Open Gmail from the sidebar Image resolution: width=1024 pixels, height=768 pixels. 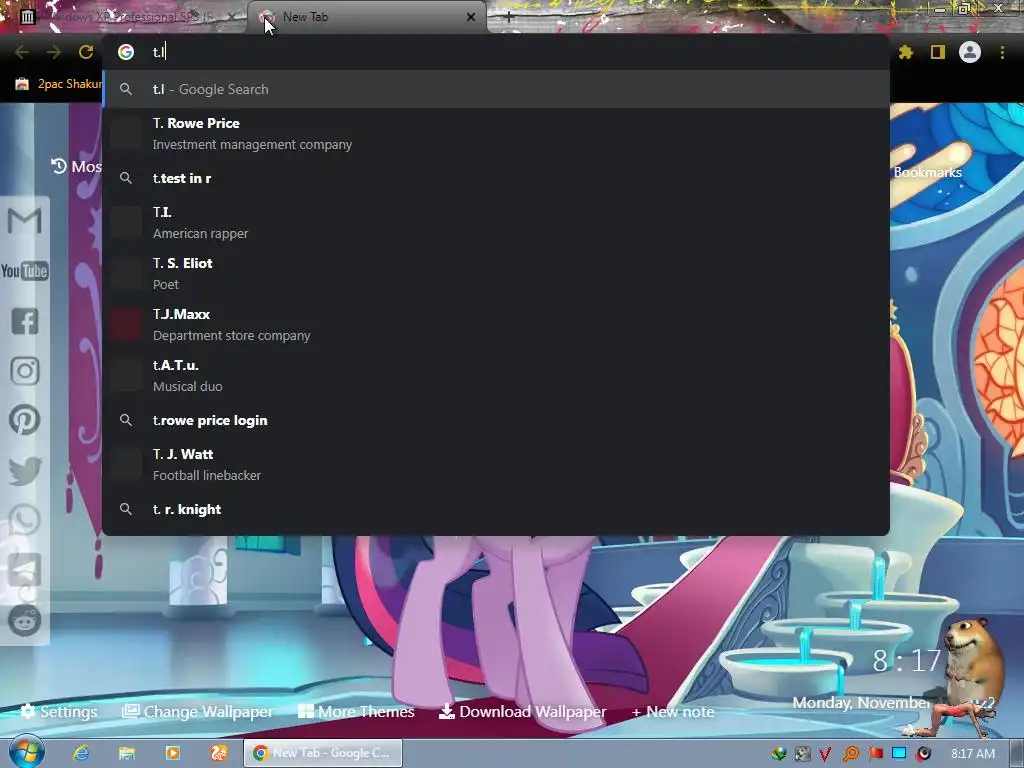click(x=25, y=221)
